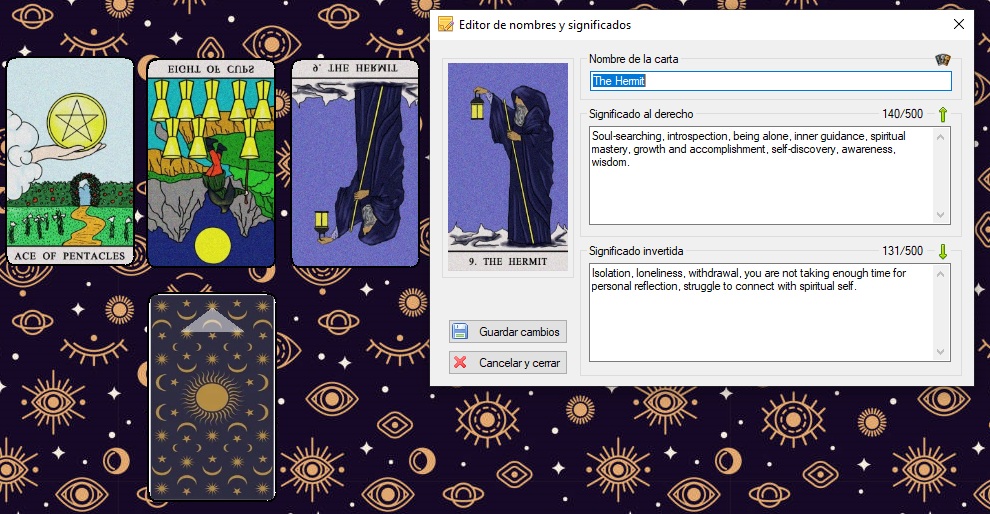This screenshot has height=514, width=990.
Task: Click the 140/500 character counter
Action: (x=902, y=114)
